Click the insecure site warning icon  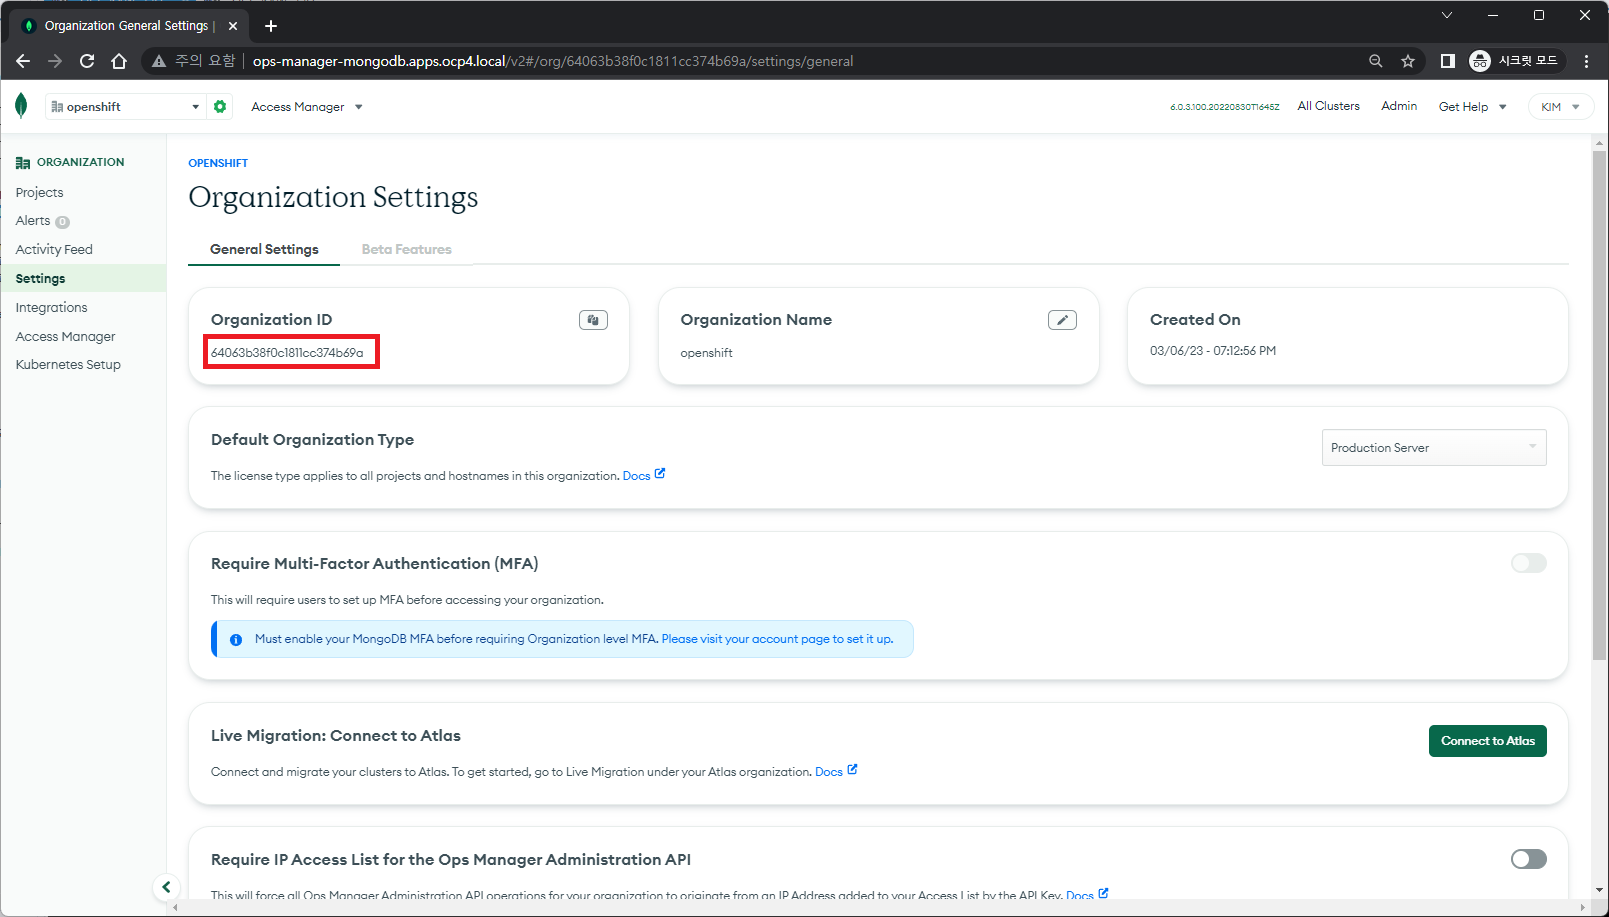159,61
